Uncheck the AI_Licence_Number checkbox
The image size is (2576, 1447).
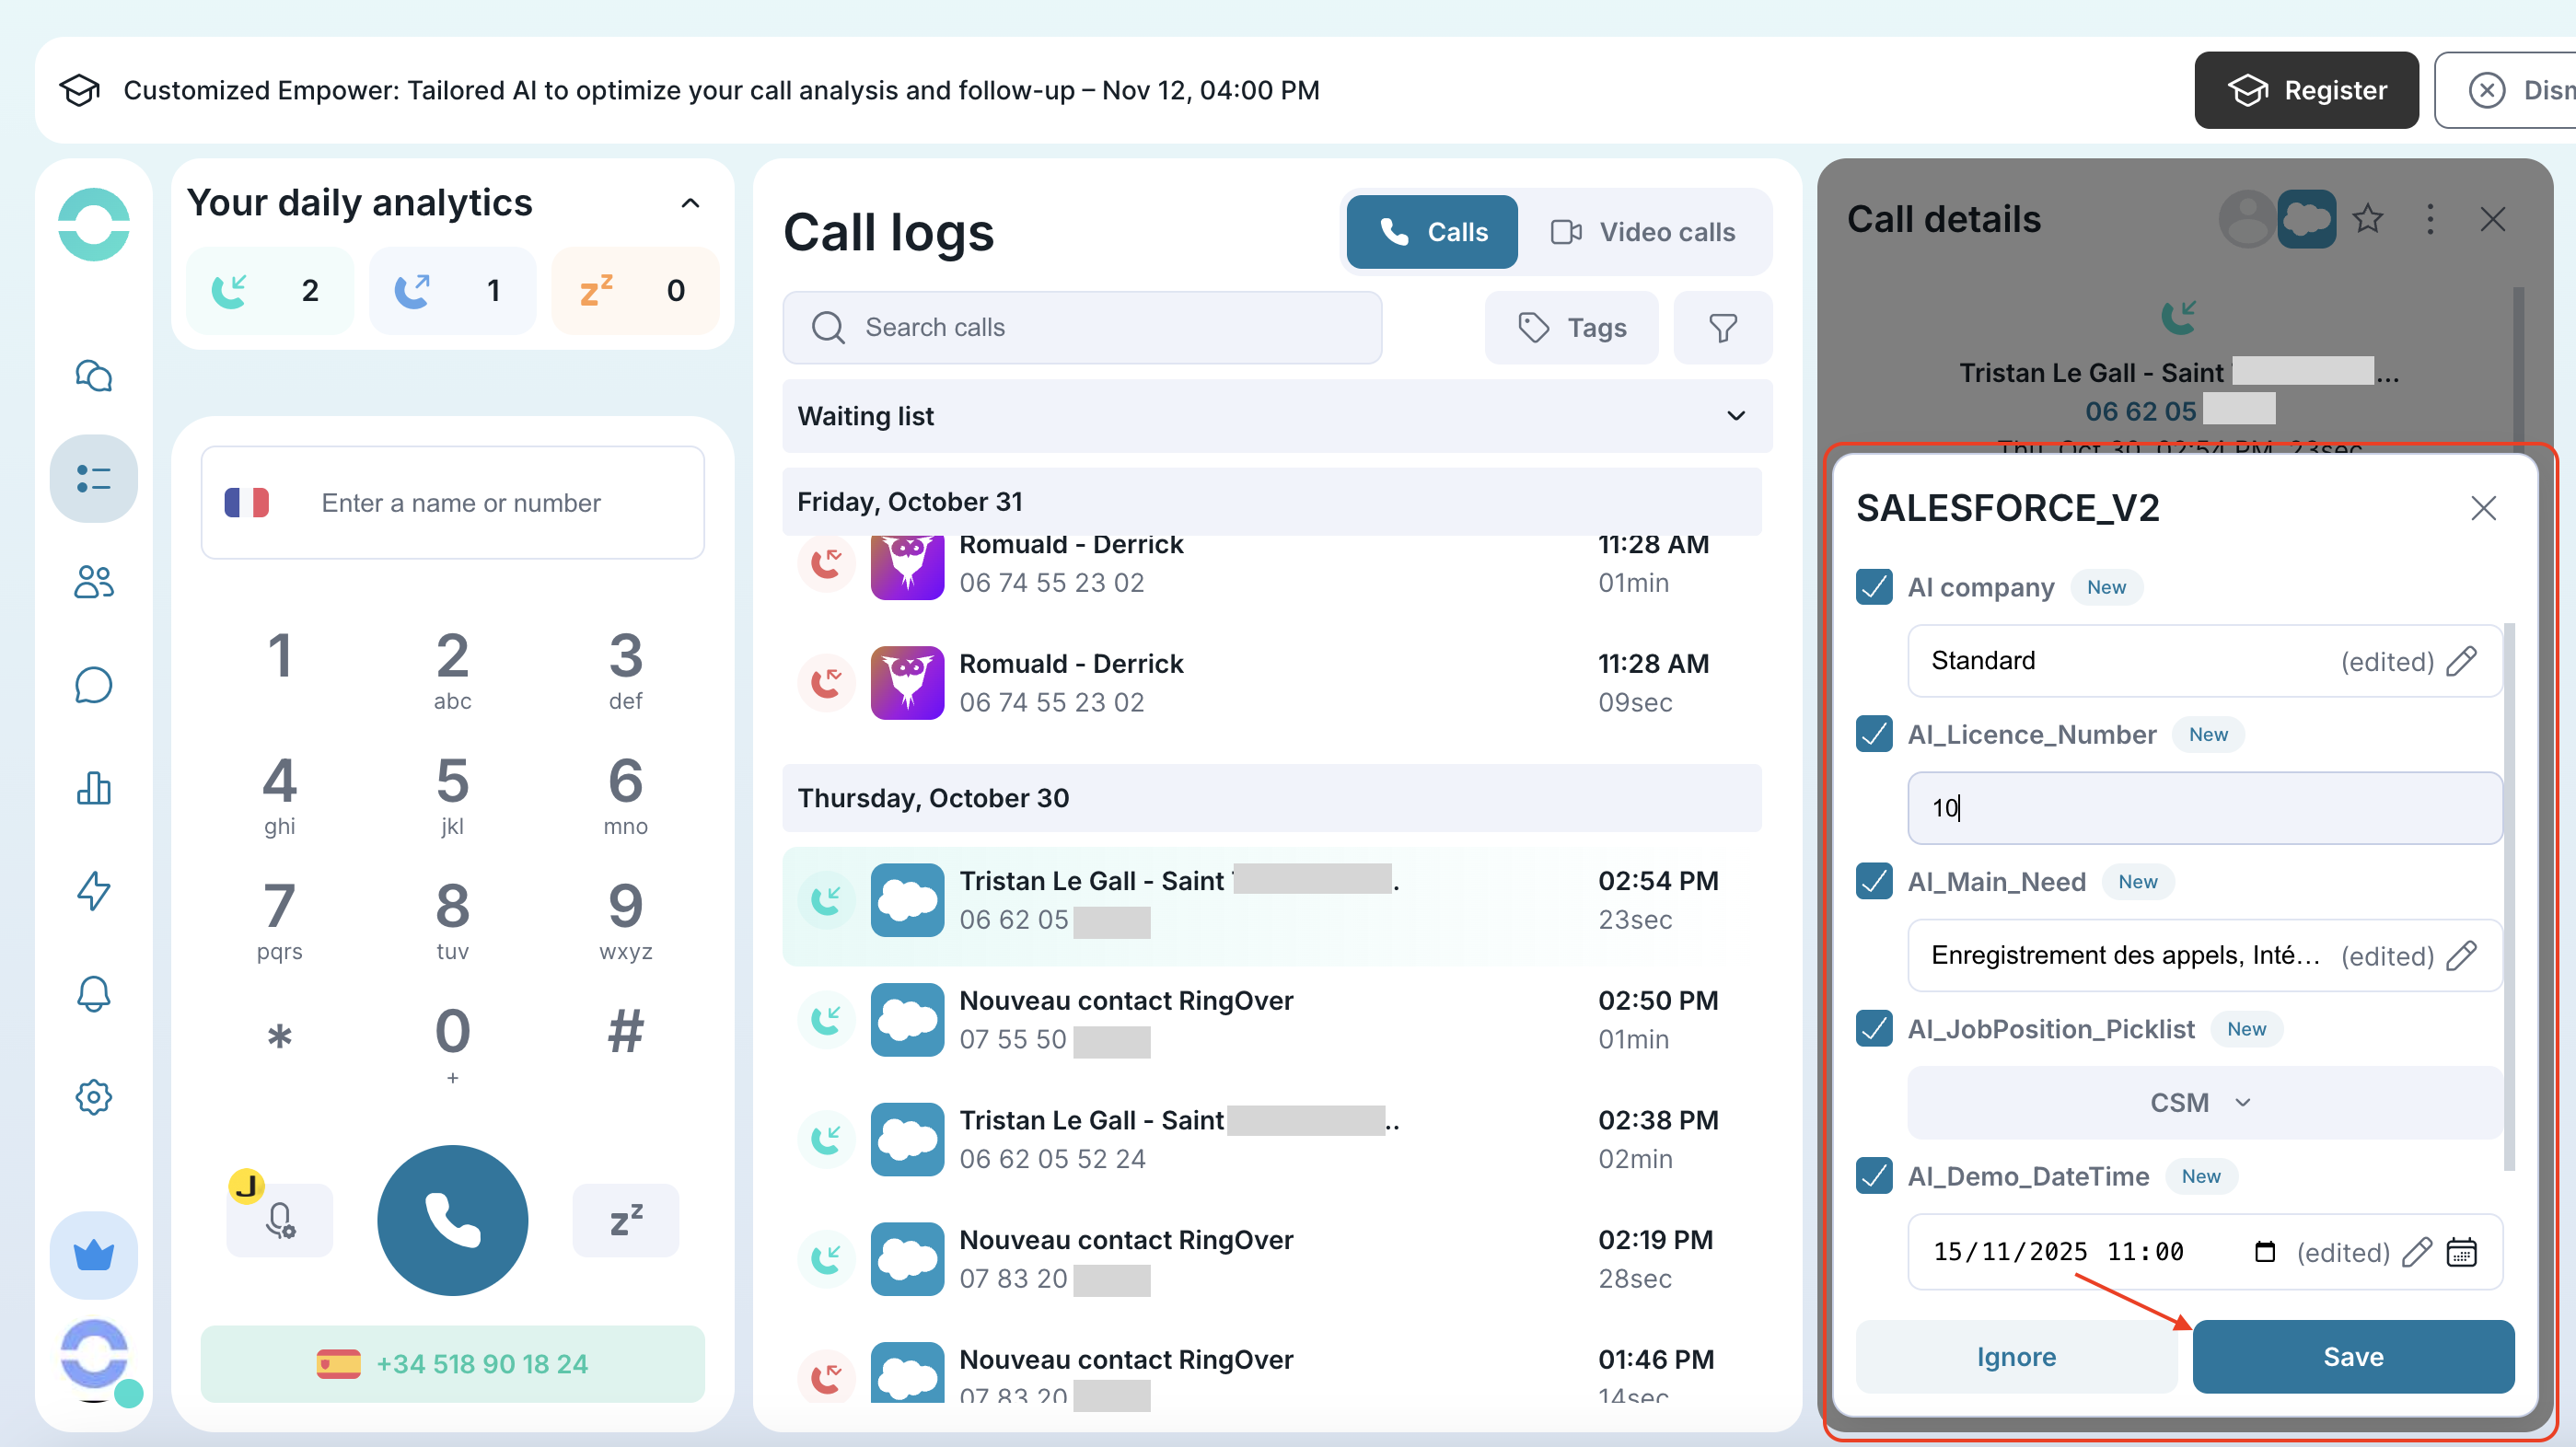pos(1873,734)
